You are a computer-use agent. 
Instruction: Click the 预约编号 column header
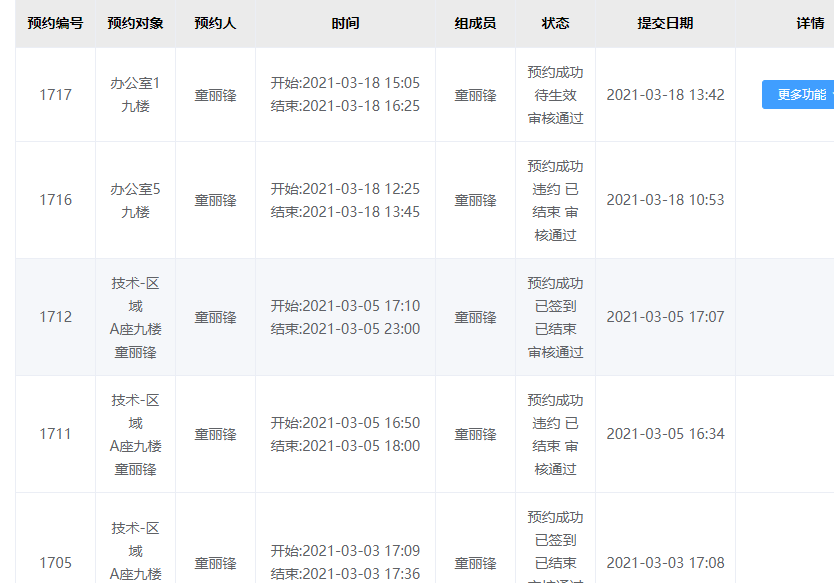[55, 23]
